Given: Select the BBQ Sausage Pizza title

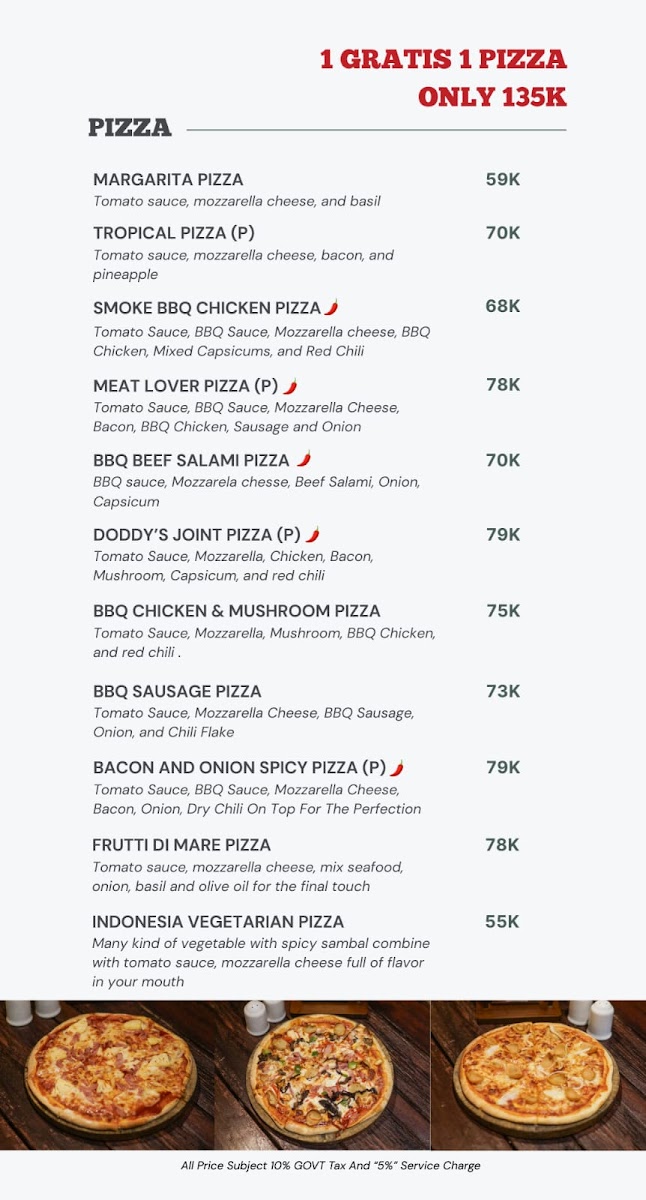Looking at the screenshot, I should pos(177,691).
